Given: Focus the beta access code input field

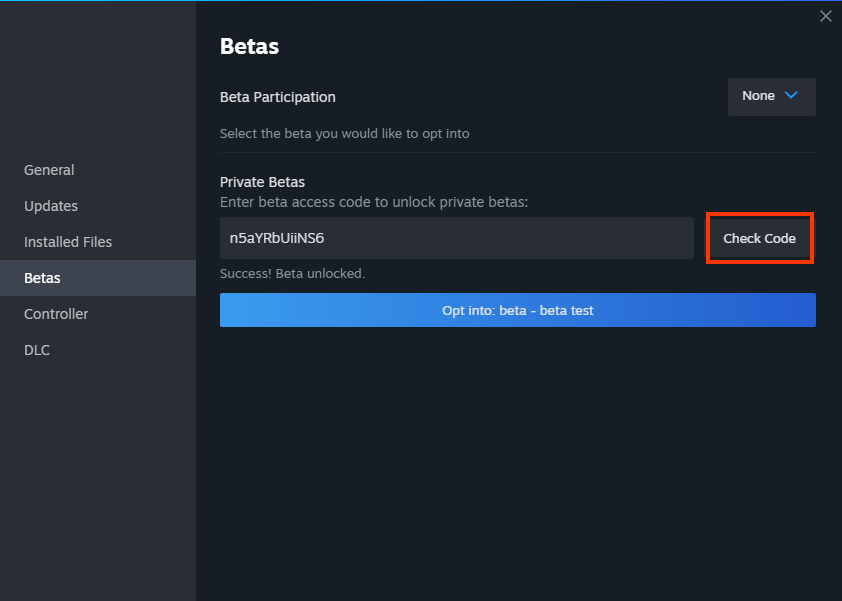Looking at the screenshot, I should (456, 238).
